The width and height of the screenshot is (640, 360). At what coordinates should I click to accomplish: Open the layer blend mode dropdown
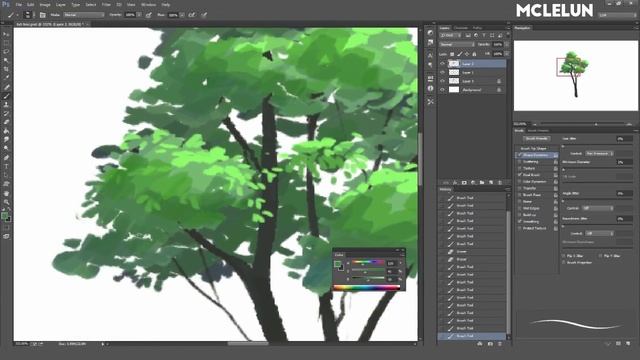(x=457, y=44)
